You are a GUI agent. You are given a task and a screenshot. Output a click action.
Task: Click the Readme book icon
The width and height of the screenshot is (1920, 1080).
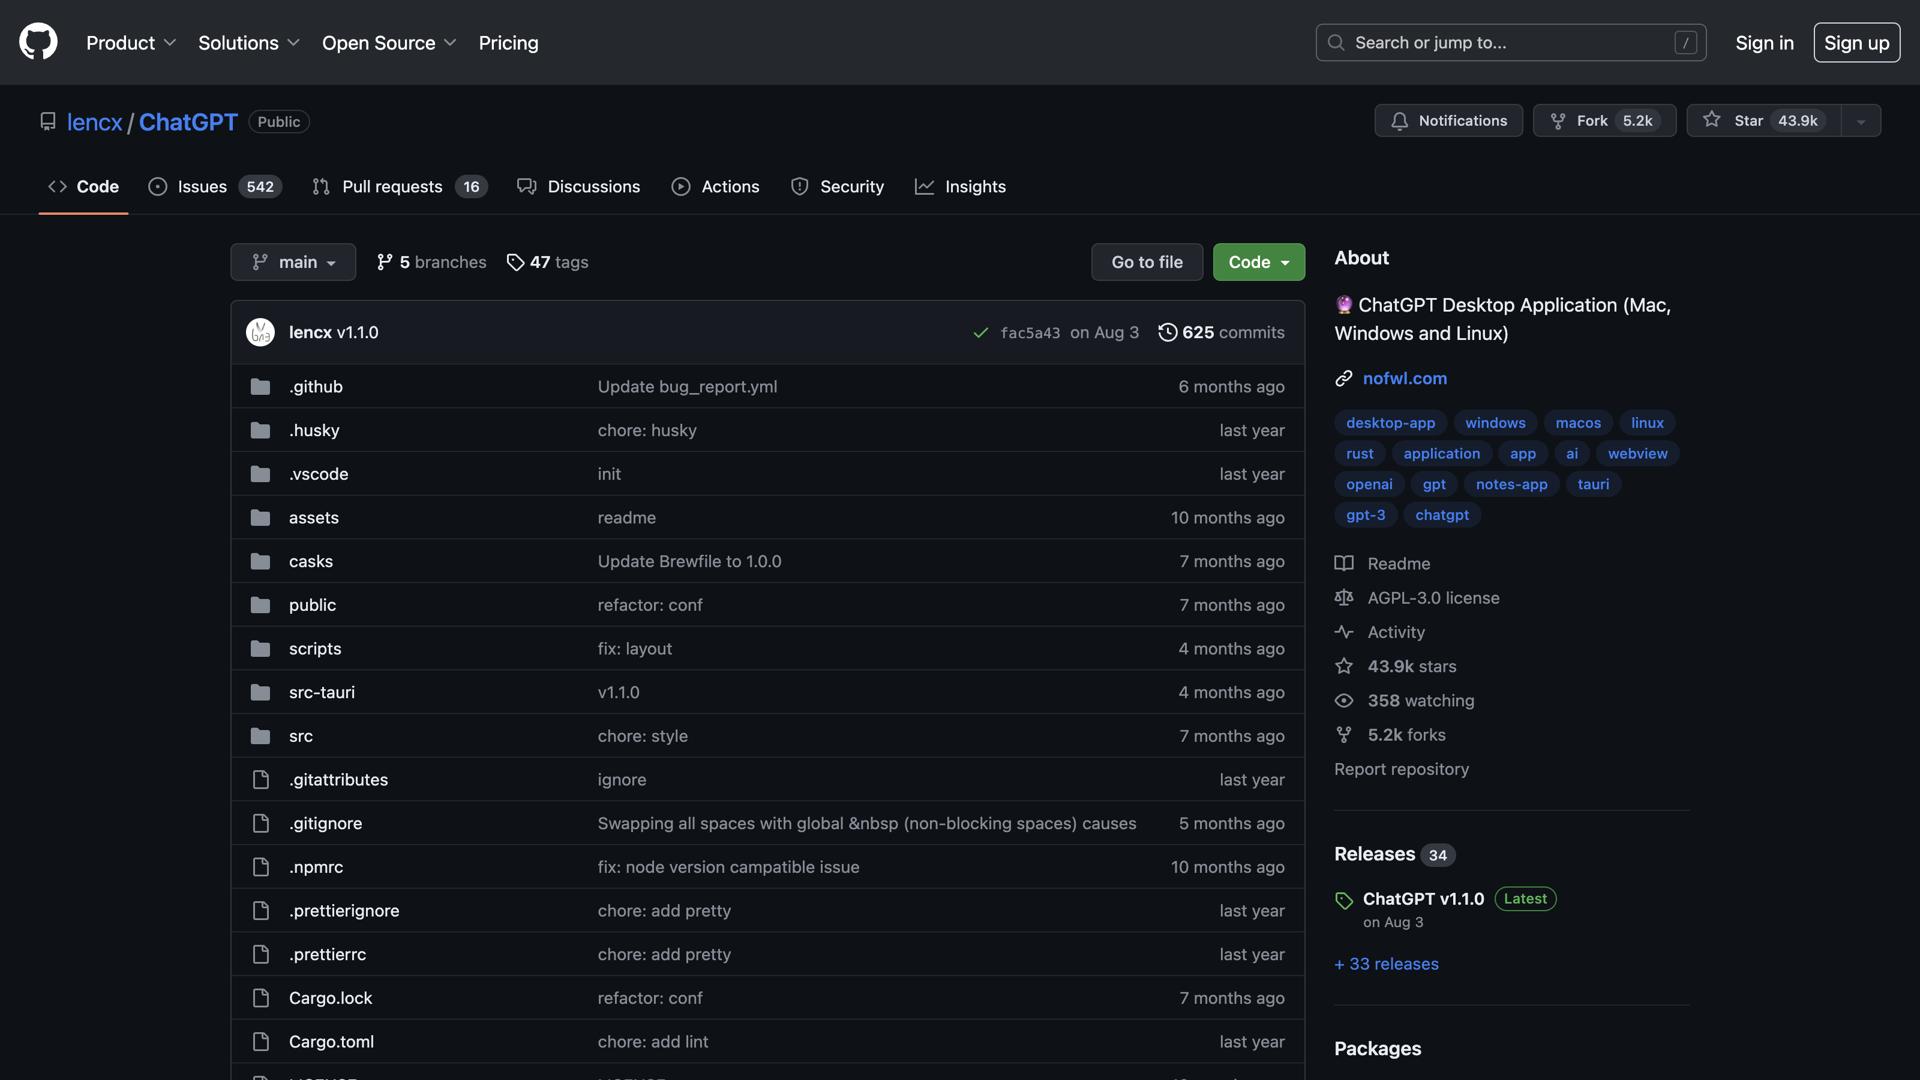coord(1343,563)
